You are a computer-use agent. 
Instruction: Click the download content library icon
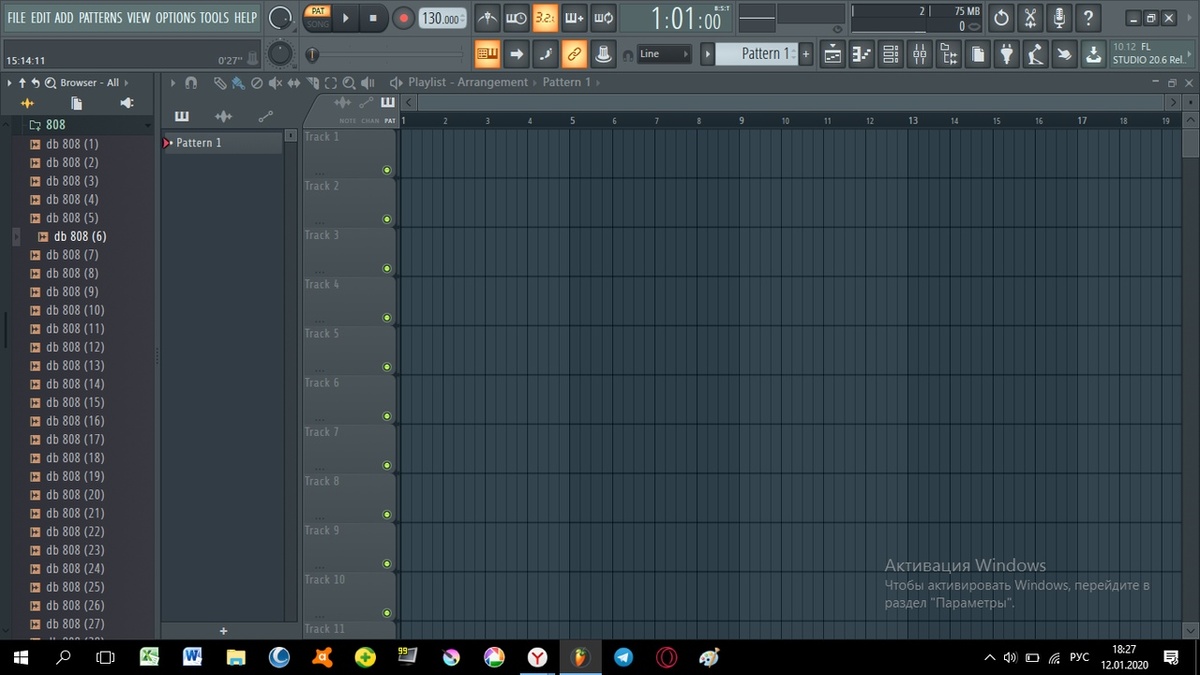(x=1094, y=54)
